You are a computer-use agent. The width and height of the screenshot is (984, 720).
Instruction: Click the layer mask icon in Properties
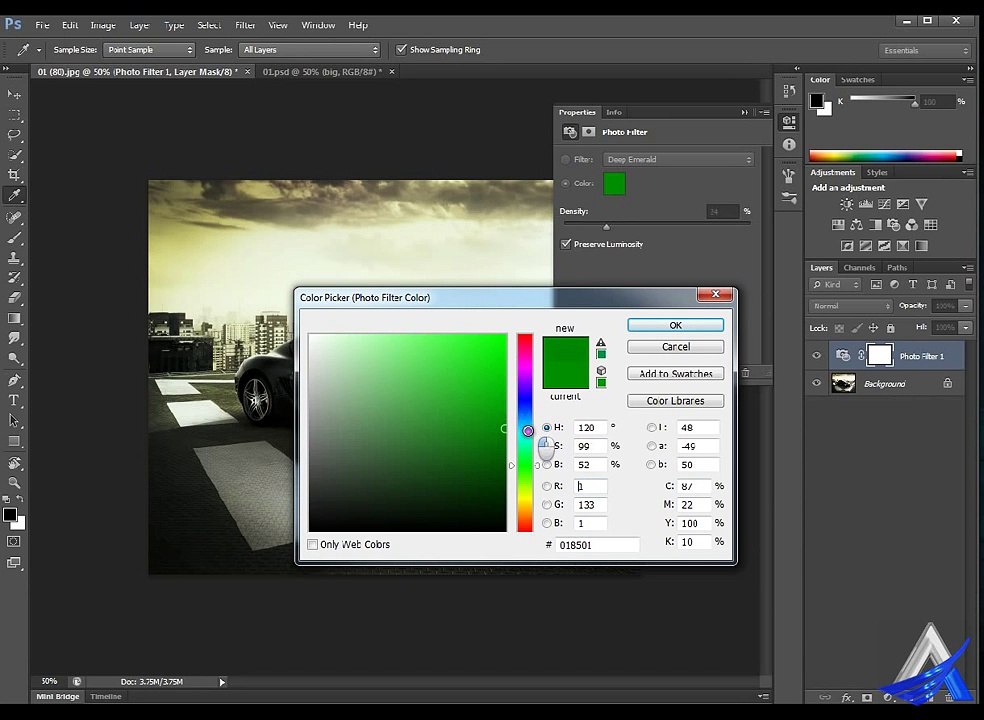point(589,132)
